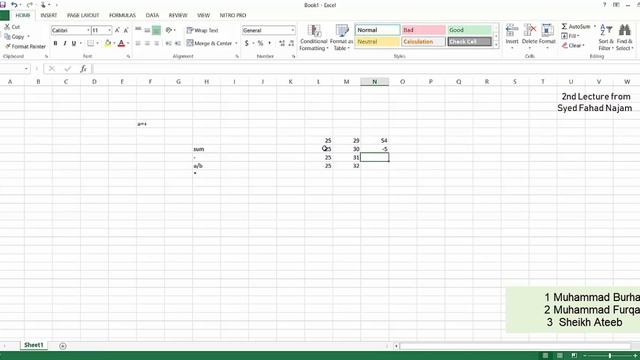The width and height of the screenshot is (640, 360).
Task: Open the Font dialog launcher
Action: (x=129, y=56)
